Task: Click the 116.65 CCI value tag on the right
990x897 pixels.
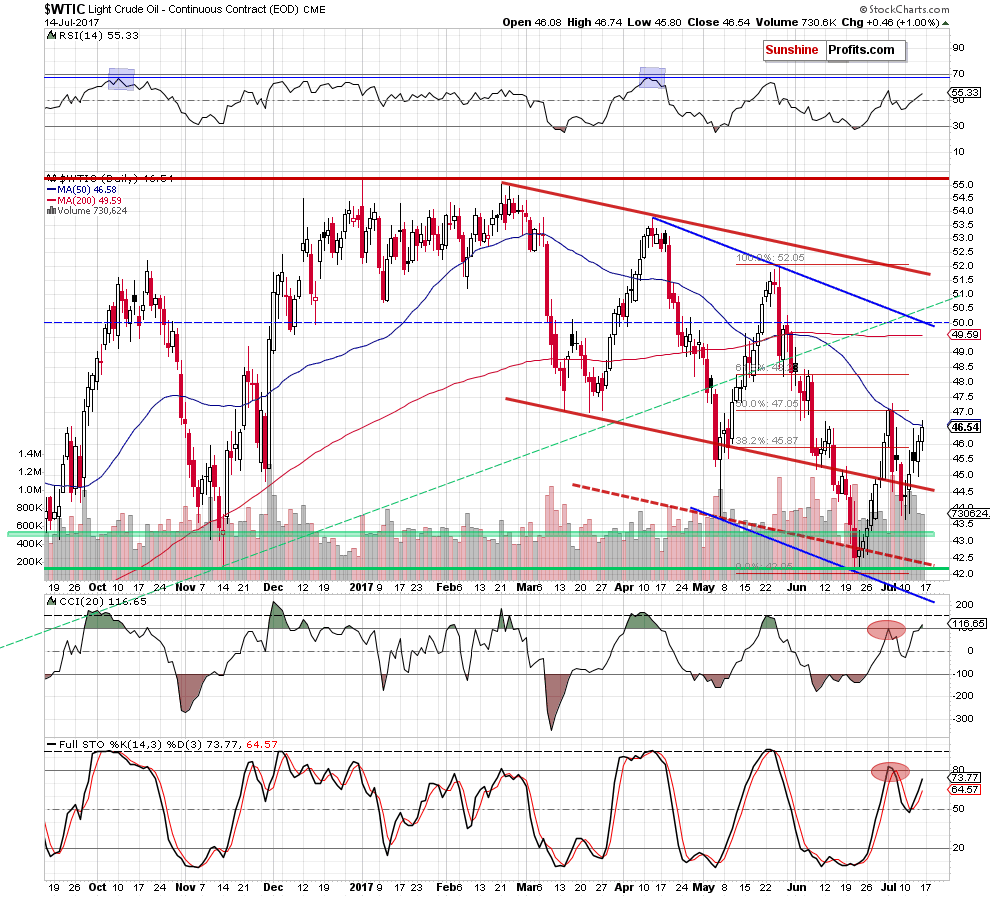Action: (967, 624)
